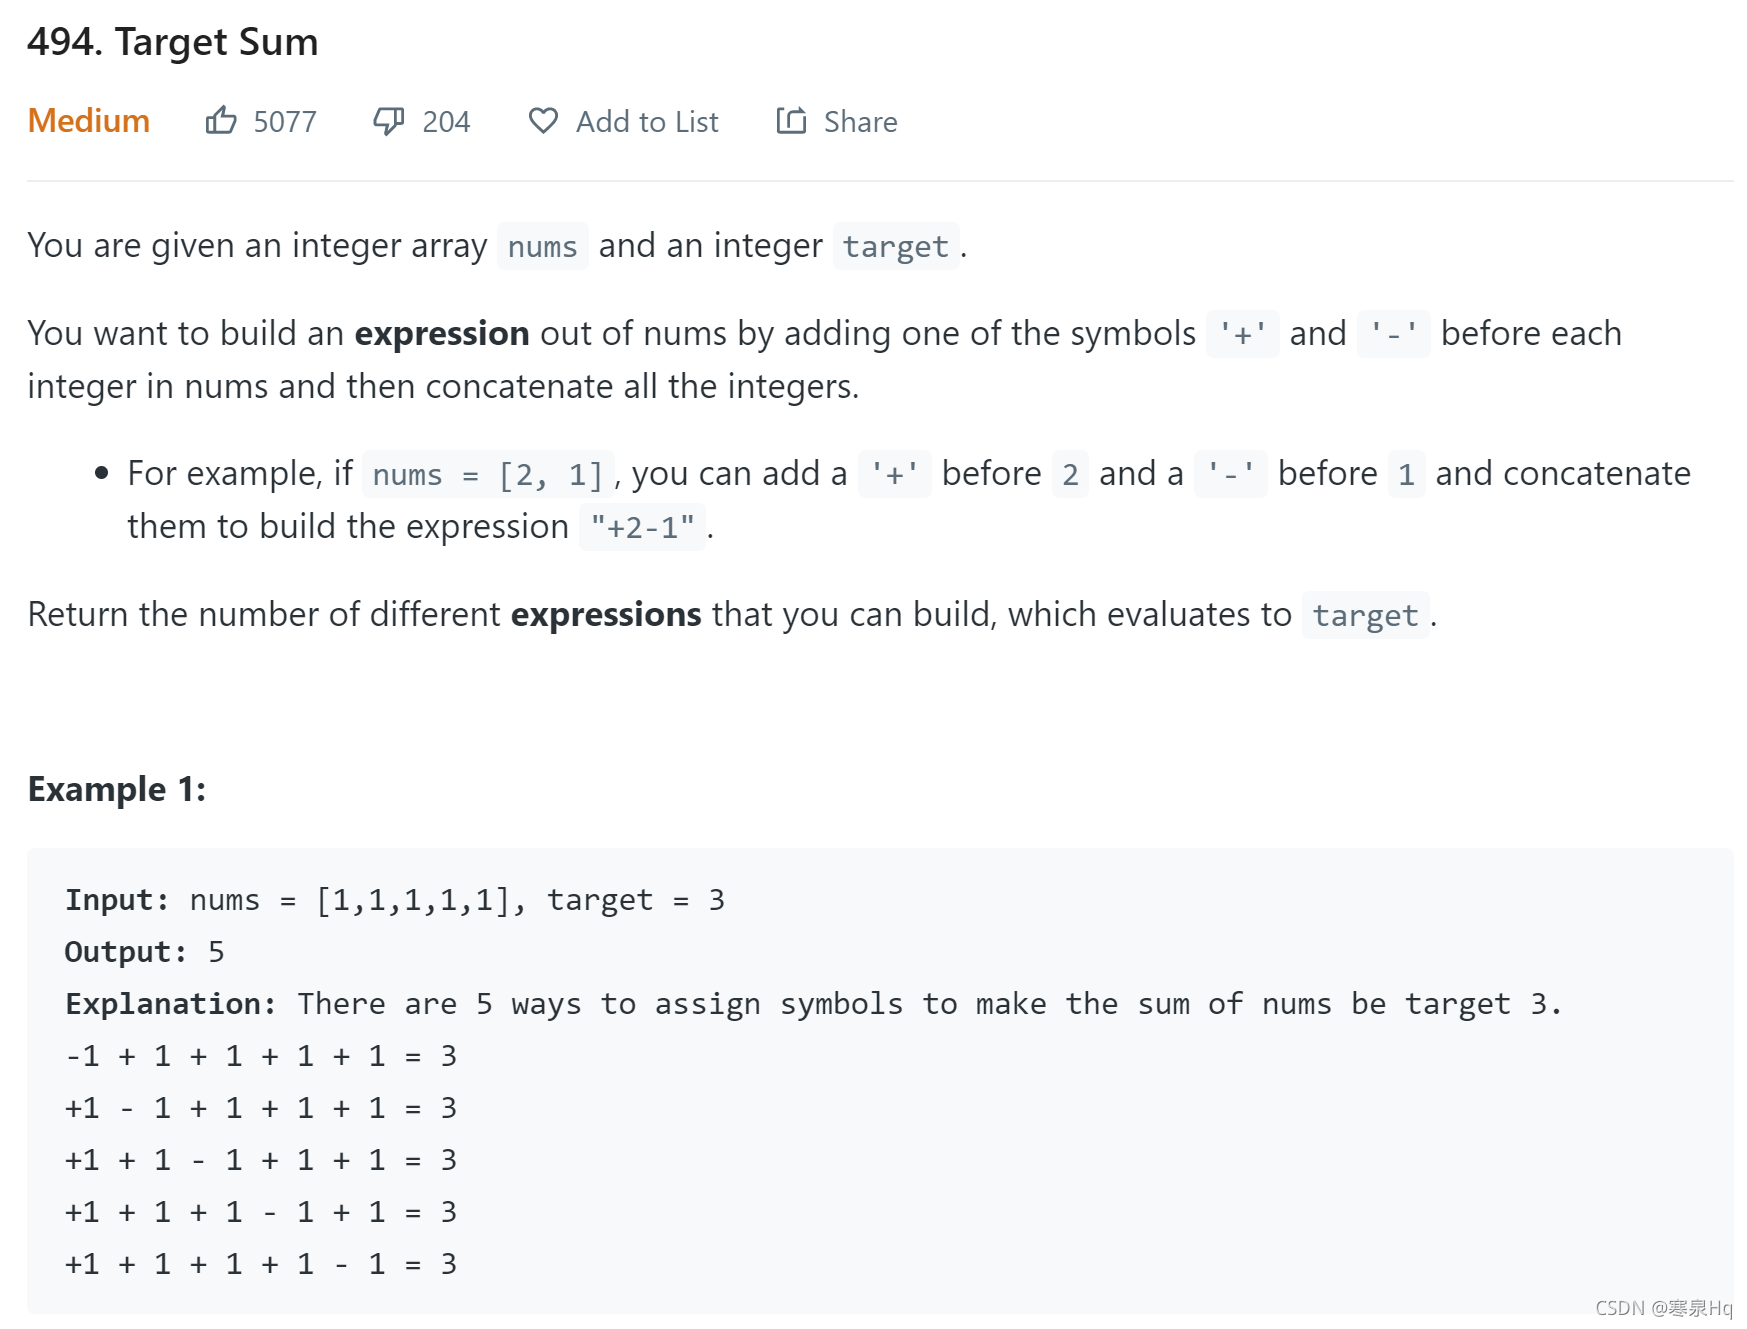Viewport: 1747px width, 1329px height.
Task: Click the 5077 likes count
Action: pos(285,122)
